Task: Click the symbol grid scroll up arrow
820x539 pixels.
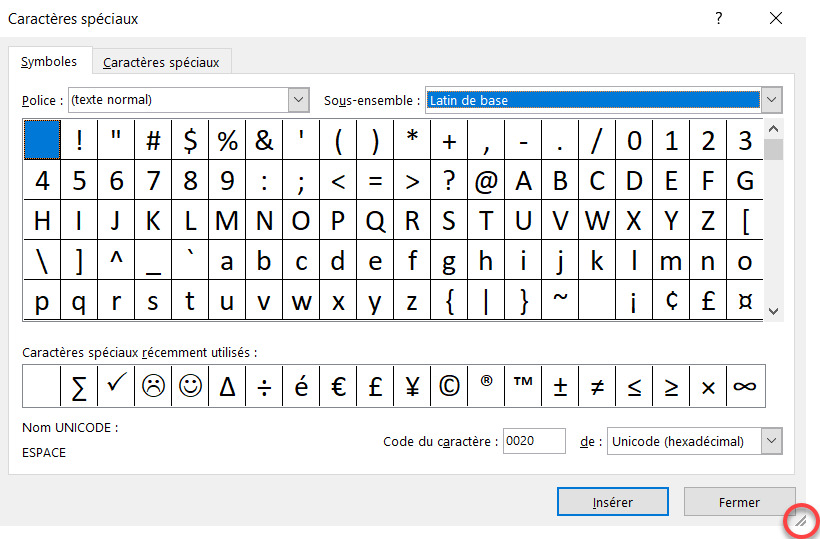Action: pos(774,129)
